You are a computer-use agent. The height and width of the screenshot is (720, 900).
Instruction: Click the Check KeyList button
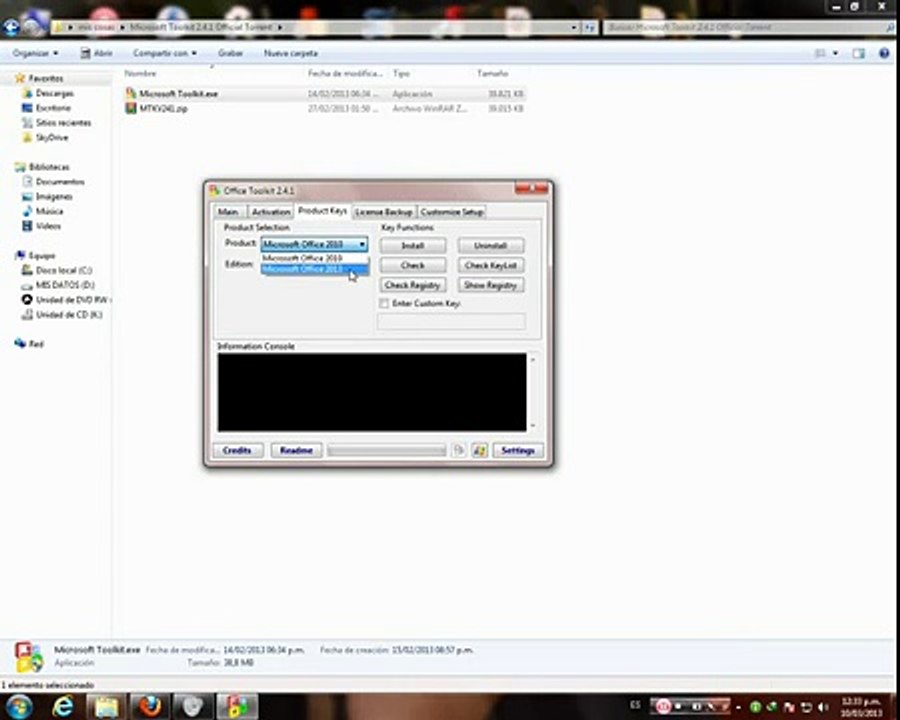tap(491, 265)
